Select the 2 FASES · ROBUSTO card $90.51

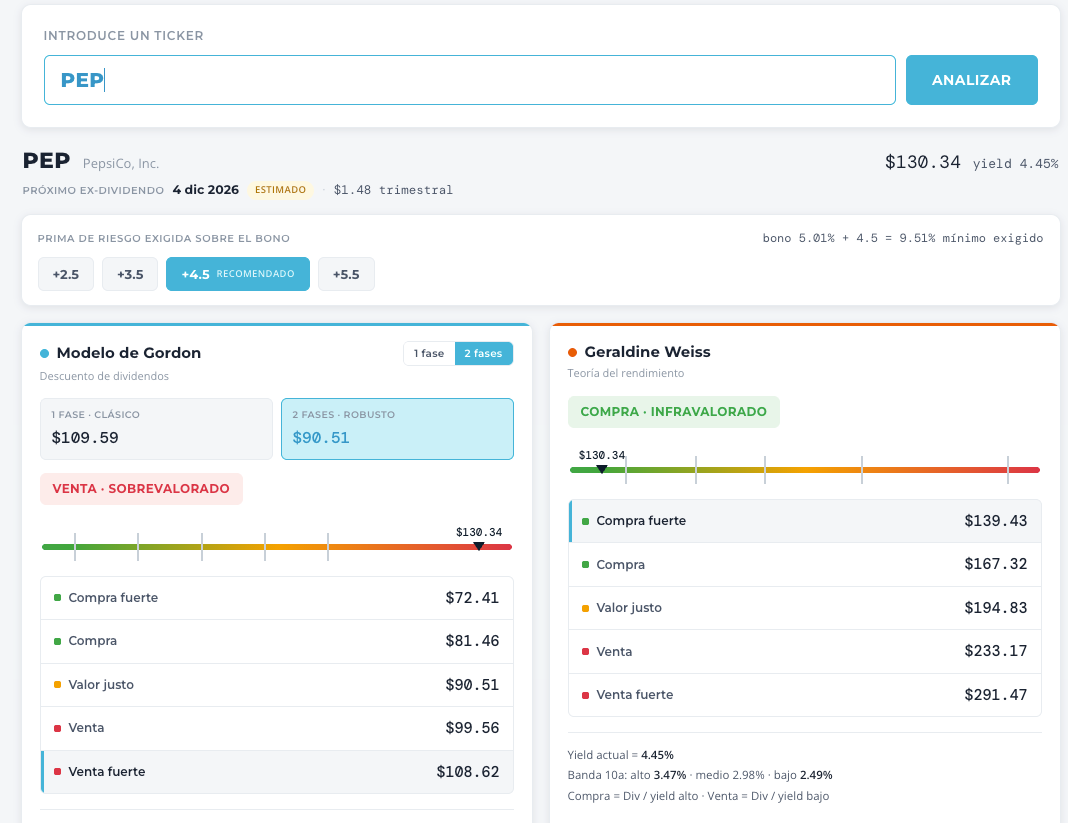pos(397,429)
